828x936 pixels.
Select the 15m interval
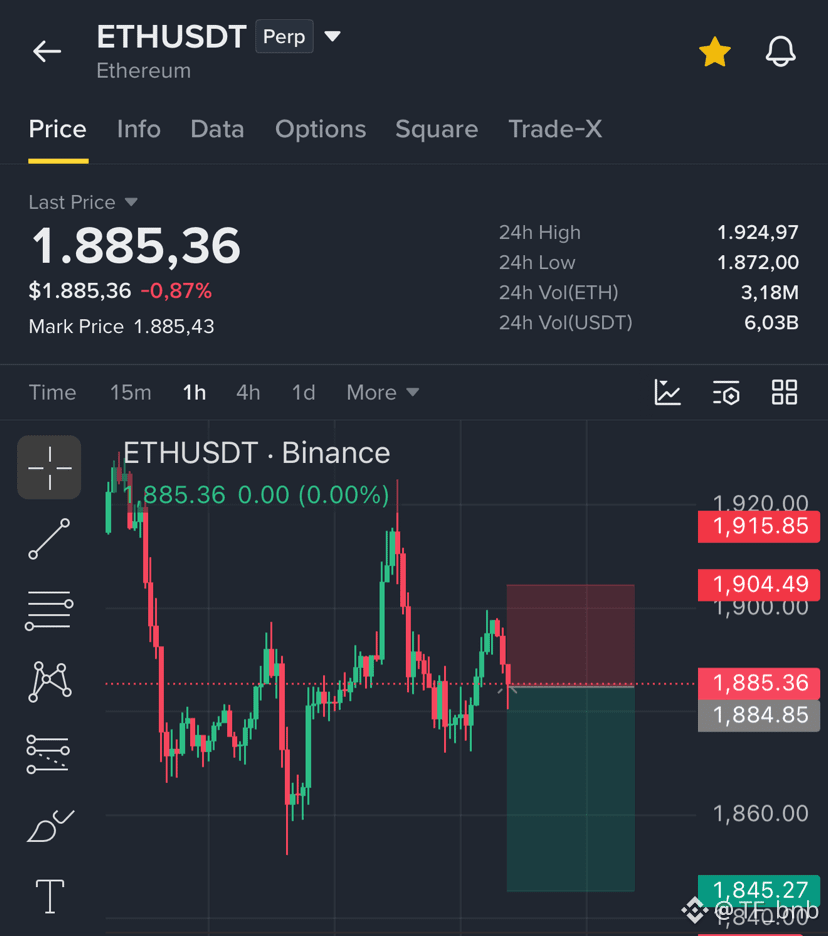[x=130, y=393]
